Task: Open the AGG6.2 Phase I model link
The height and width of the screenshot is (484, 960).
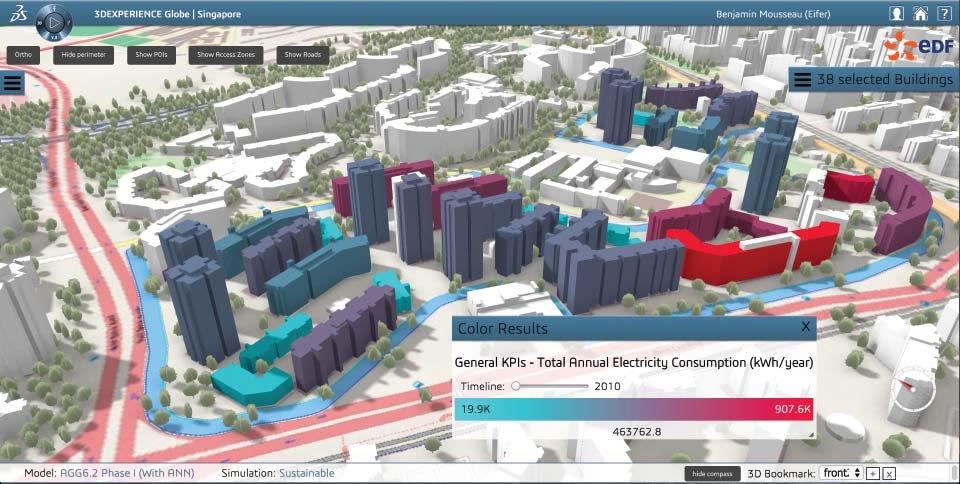Action: point(127,473)
